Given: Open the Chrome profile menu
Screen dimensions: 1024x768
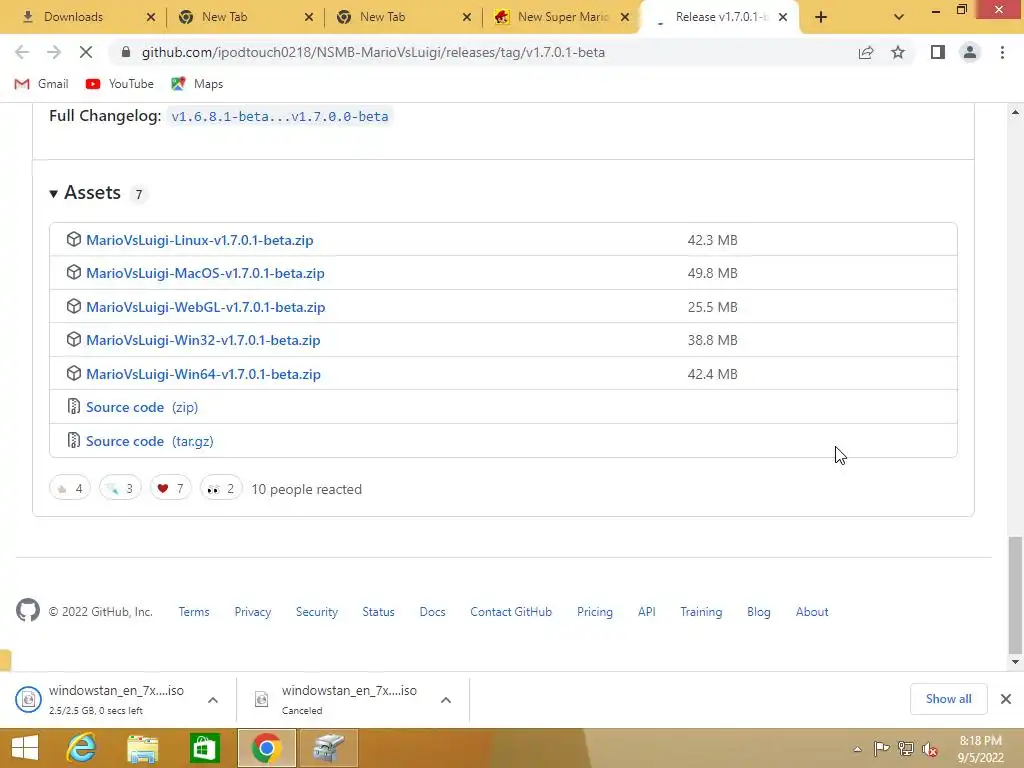Looking at the screenshot, I should click(x=970, y=52).
